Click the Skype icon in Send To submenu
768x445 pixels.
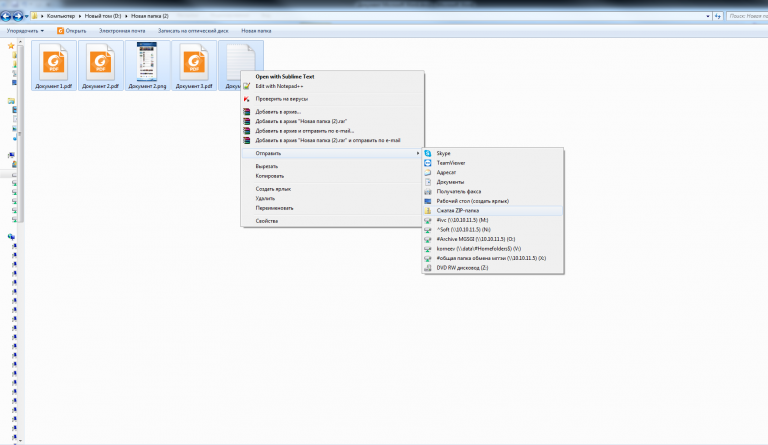429,153
